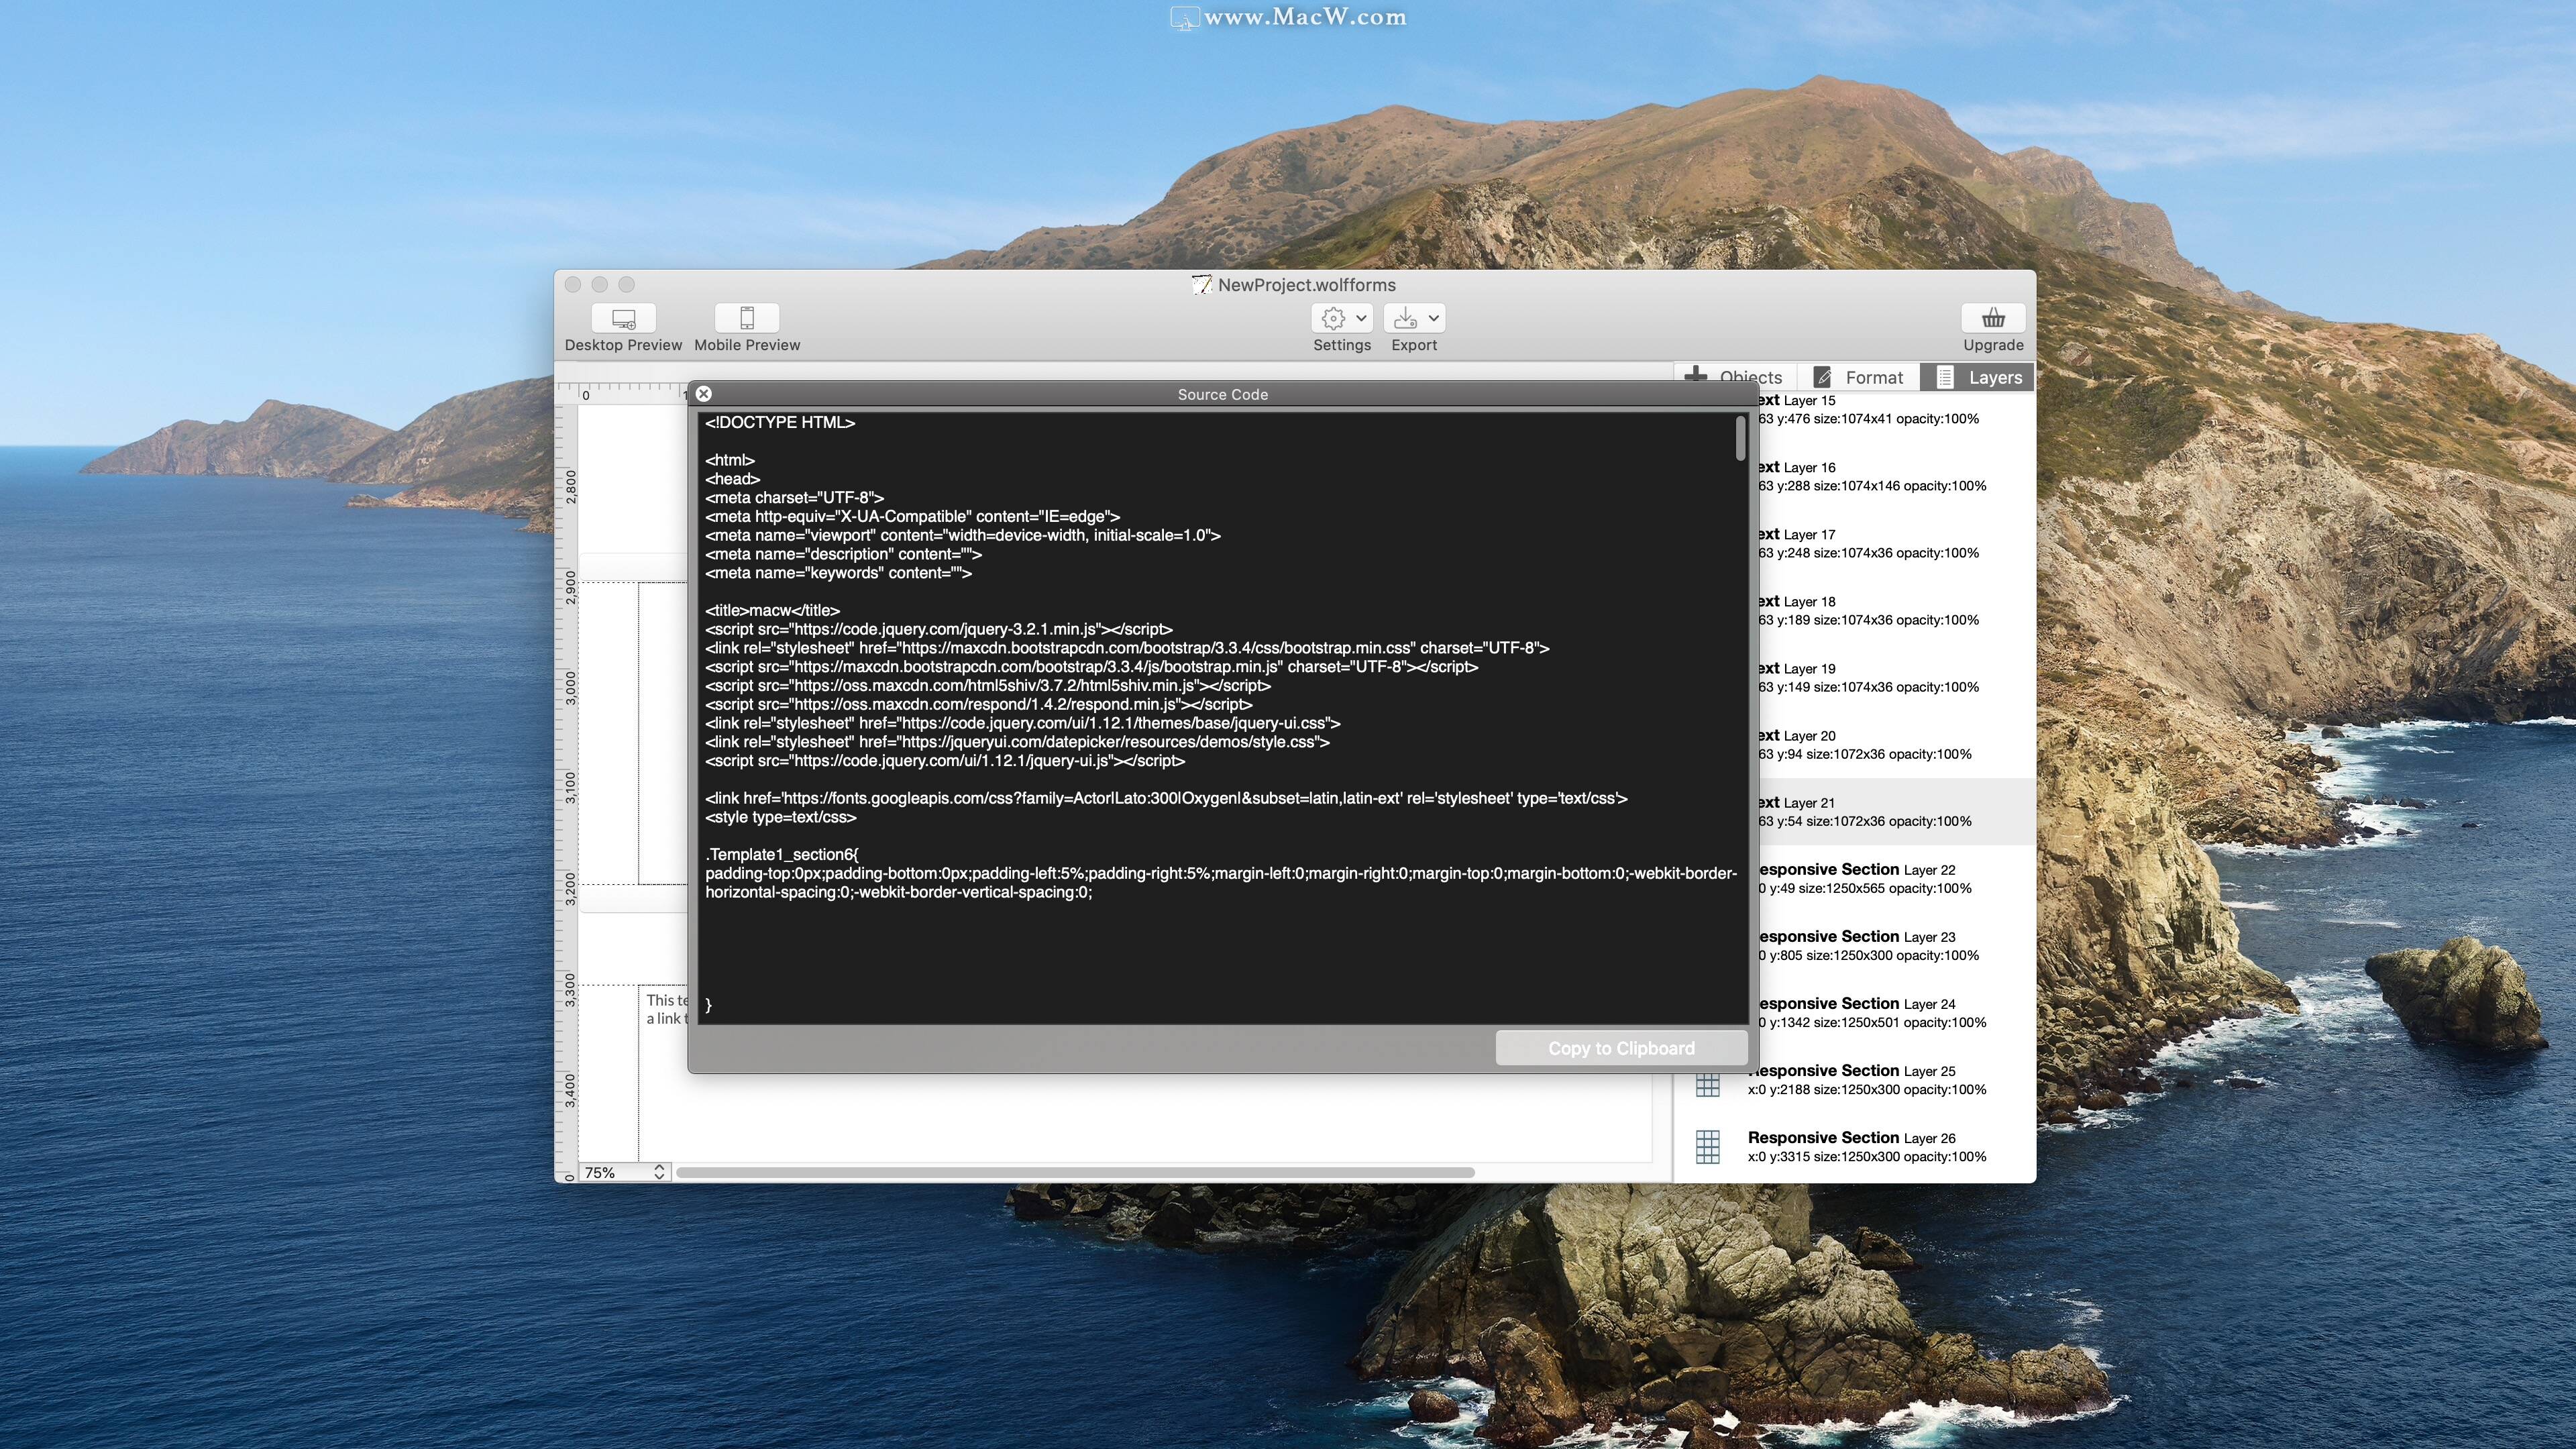Expand the Settings dropdown arrow
2576x1449 pixels.
(1361, 318)
